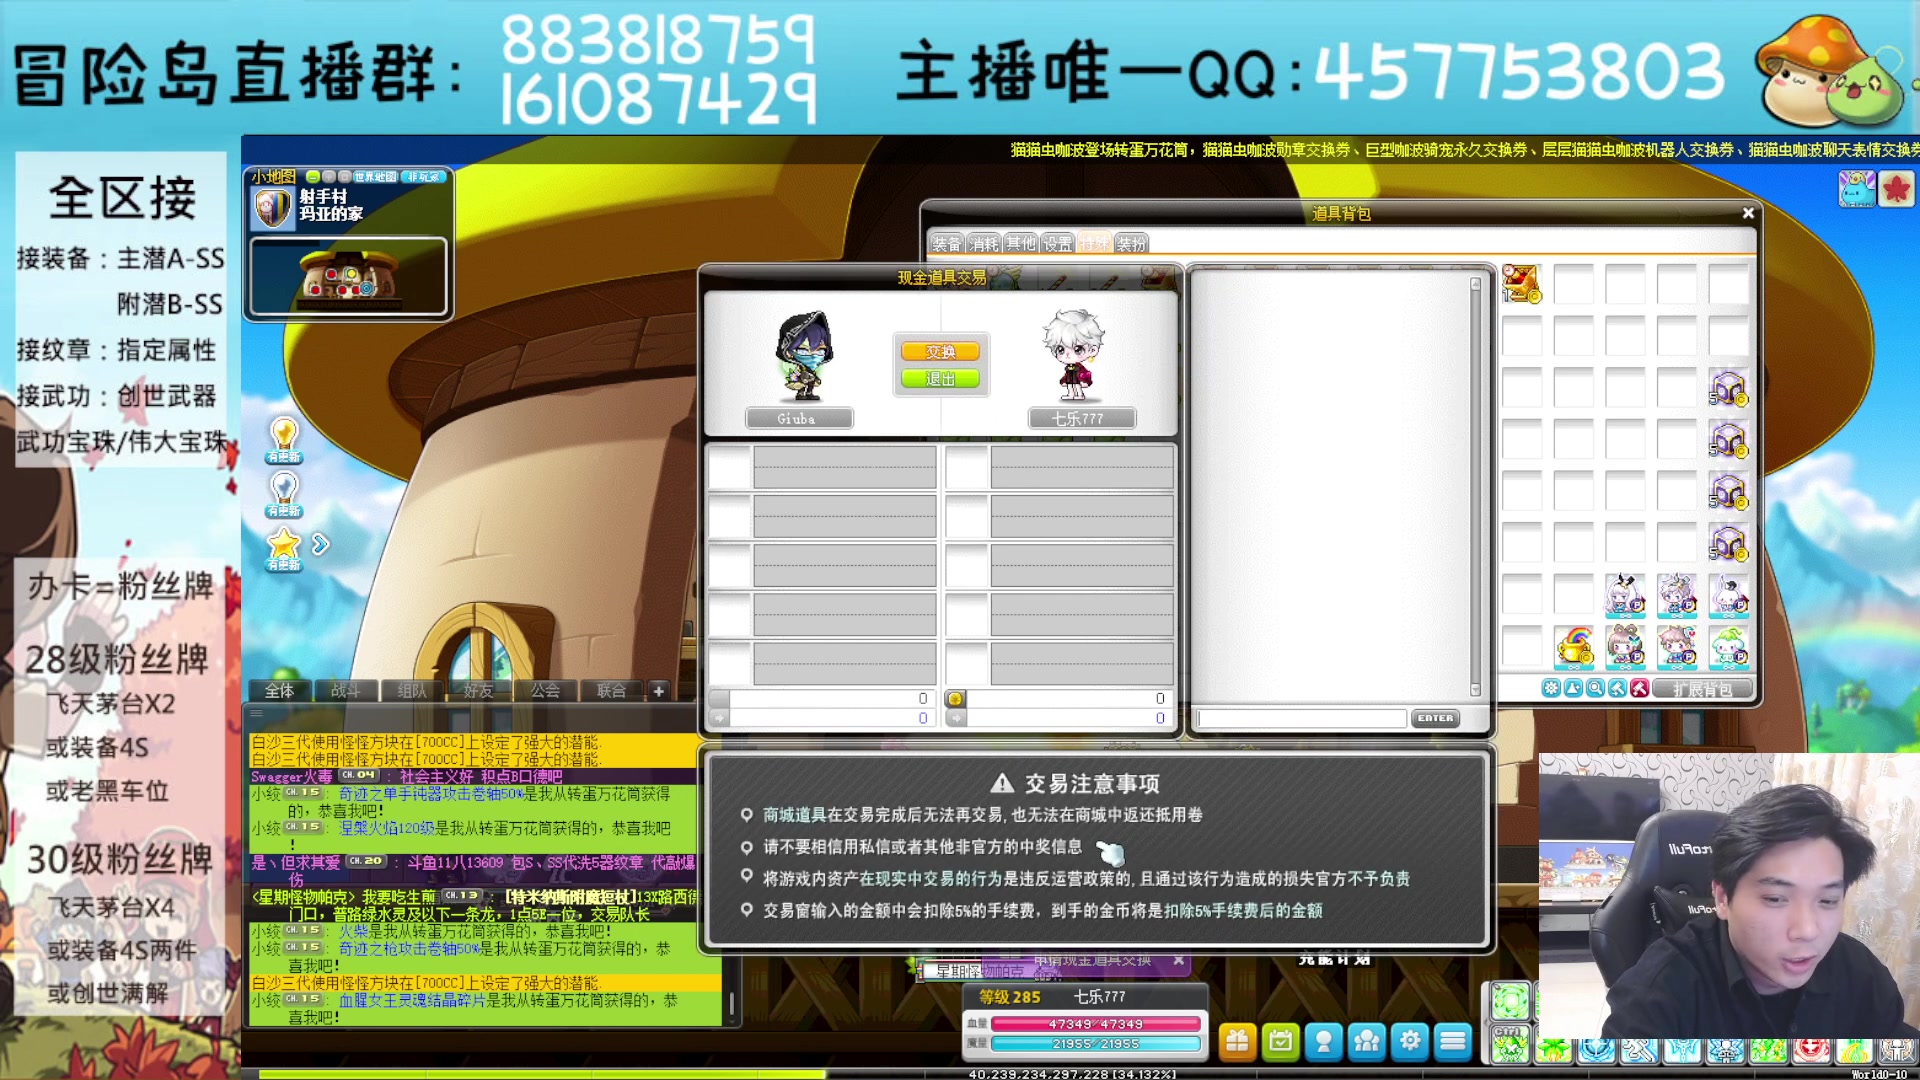Select the white bunny character item
The image size is (1920, 1080).
[1728, 595]
